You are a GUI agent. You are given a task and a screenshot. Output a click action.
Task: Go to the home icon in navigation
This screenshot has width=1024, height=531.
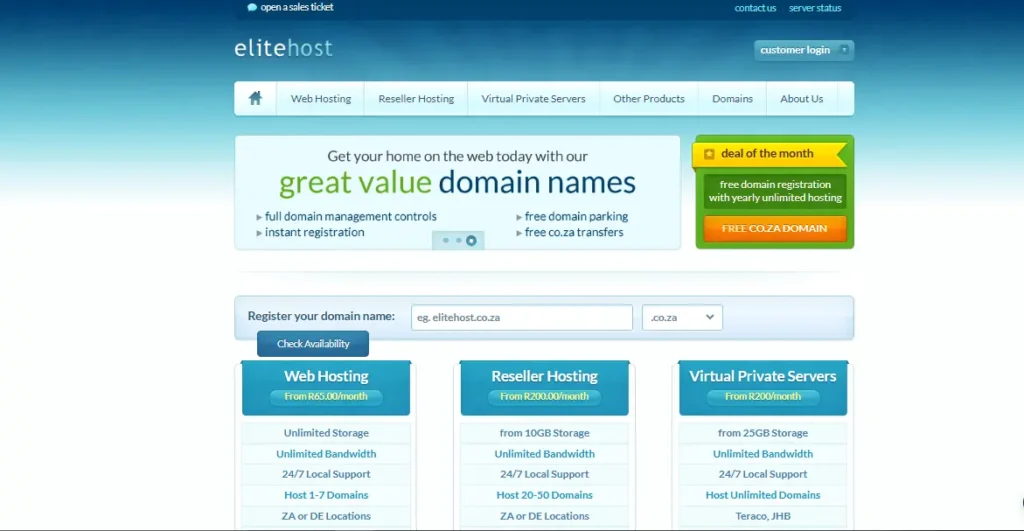255,98
